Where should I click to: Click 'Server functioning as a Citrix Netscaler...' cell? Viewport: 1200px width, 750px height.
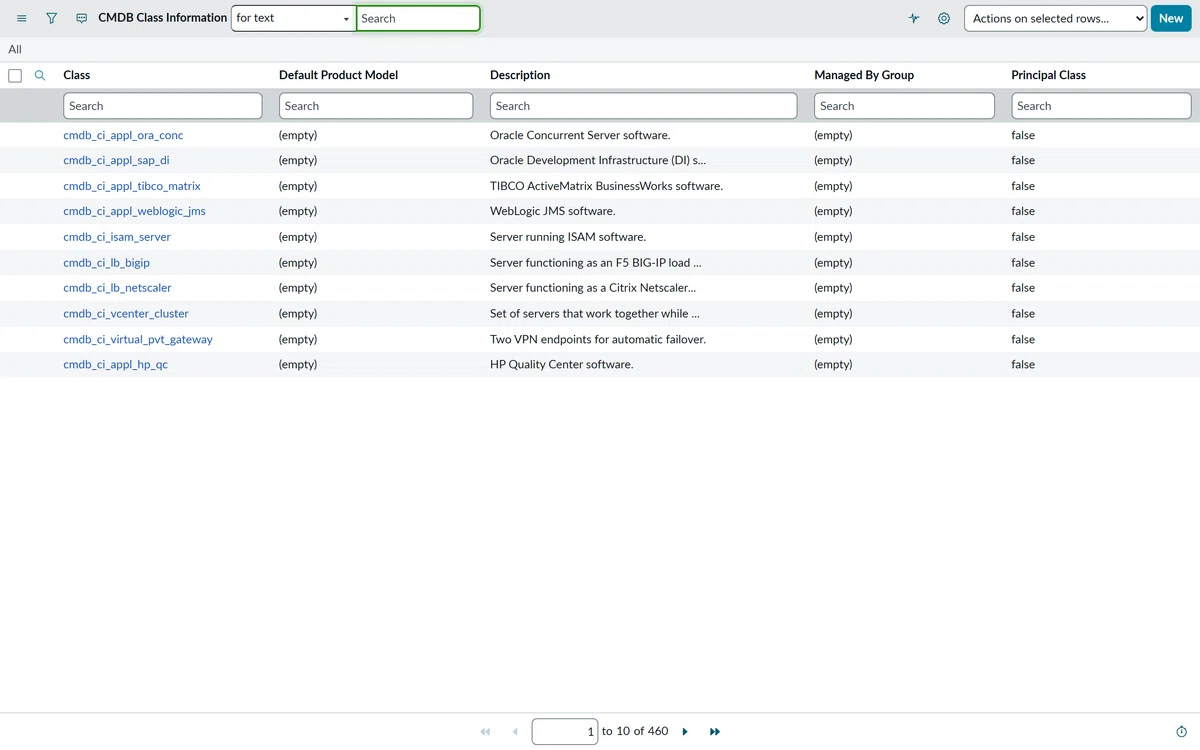pyautogui.click(x=593, y=288)
